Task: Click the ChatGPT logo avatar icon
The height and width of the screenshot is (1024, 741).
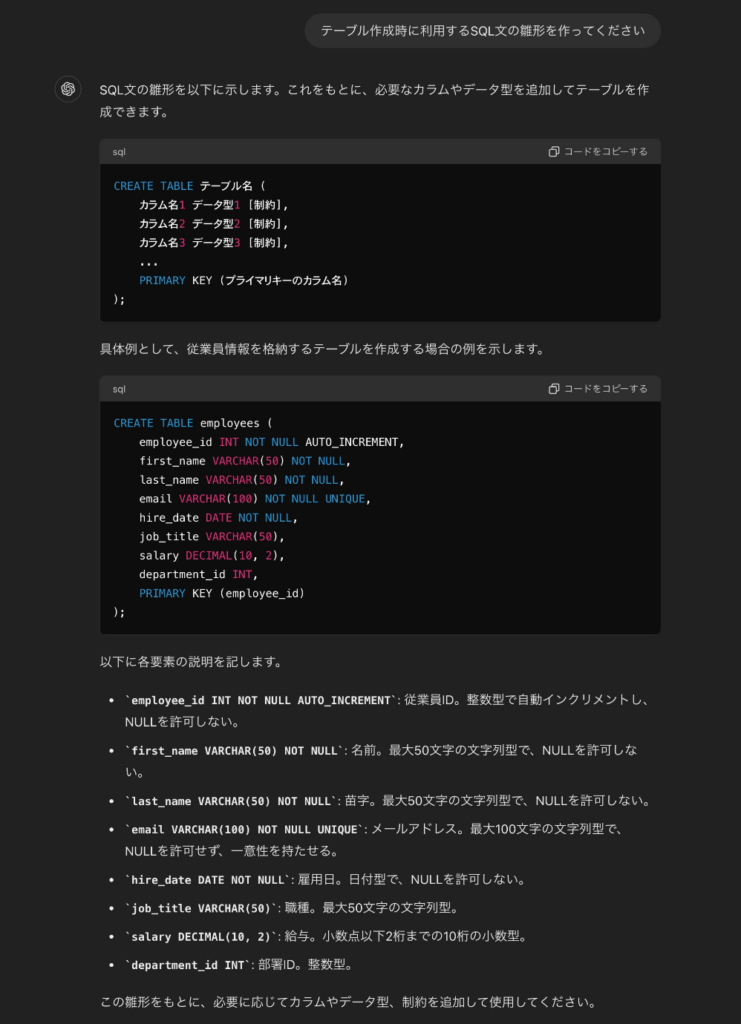Action: (68, 89)
